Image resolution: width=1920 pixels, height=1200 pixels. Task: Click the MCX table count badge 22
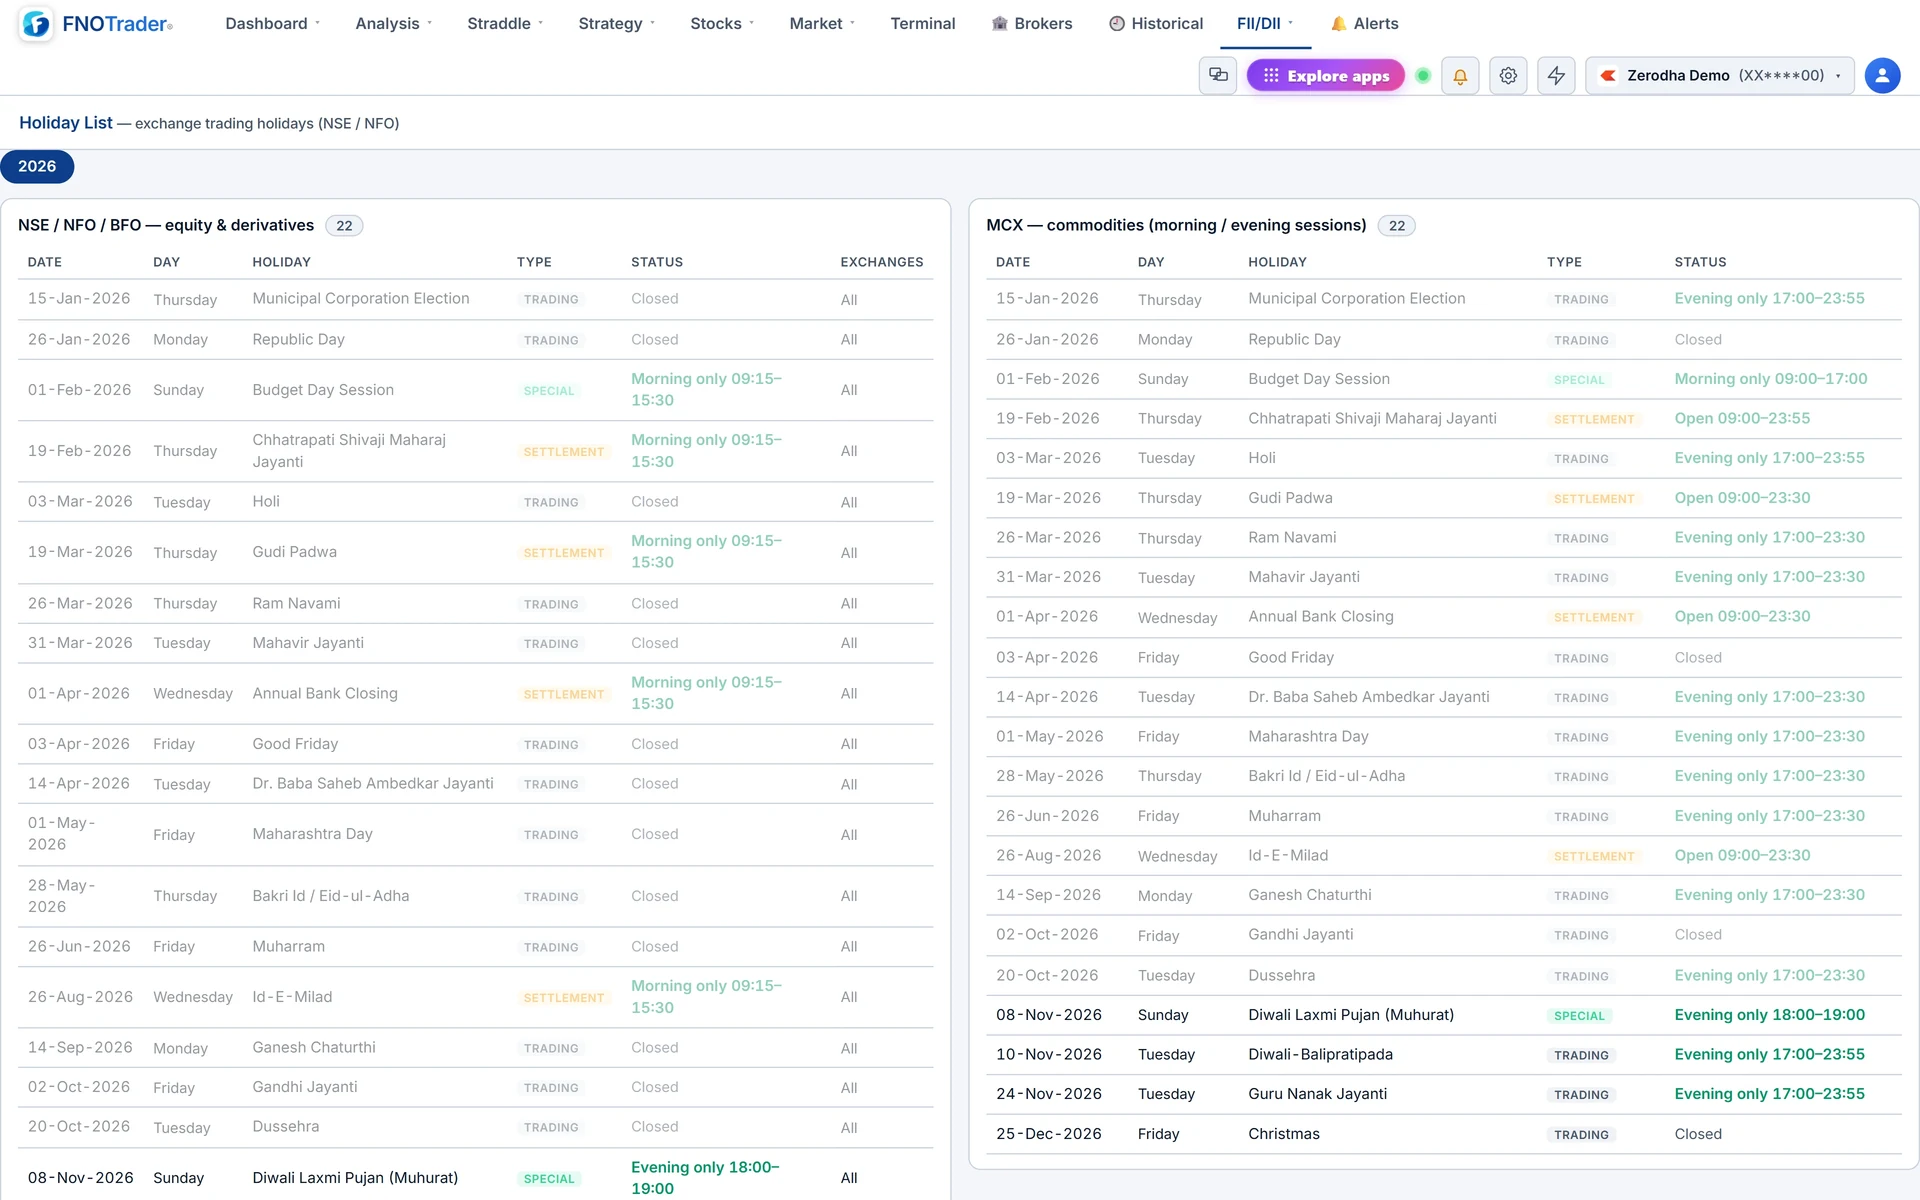click(1396, 226)
